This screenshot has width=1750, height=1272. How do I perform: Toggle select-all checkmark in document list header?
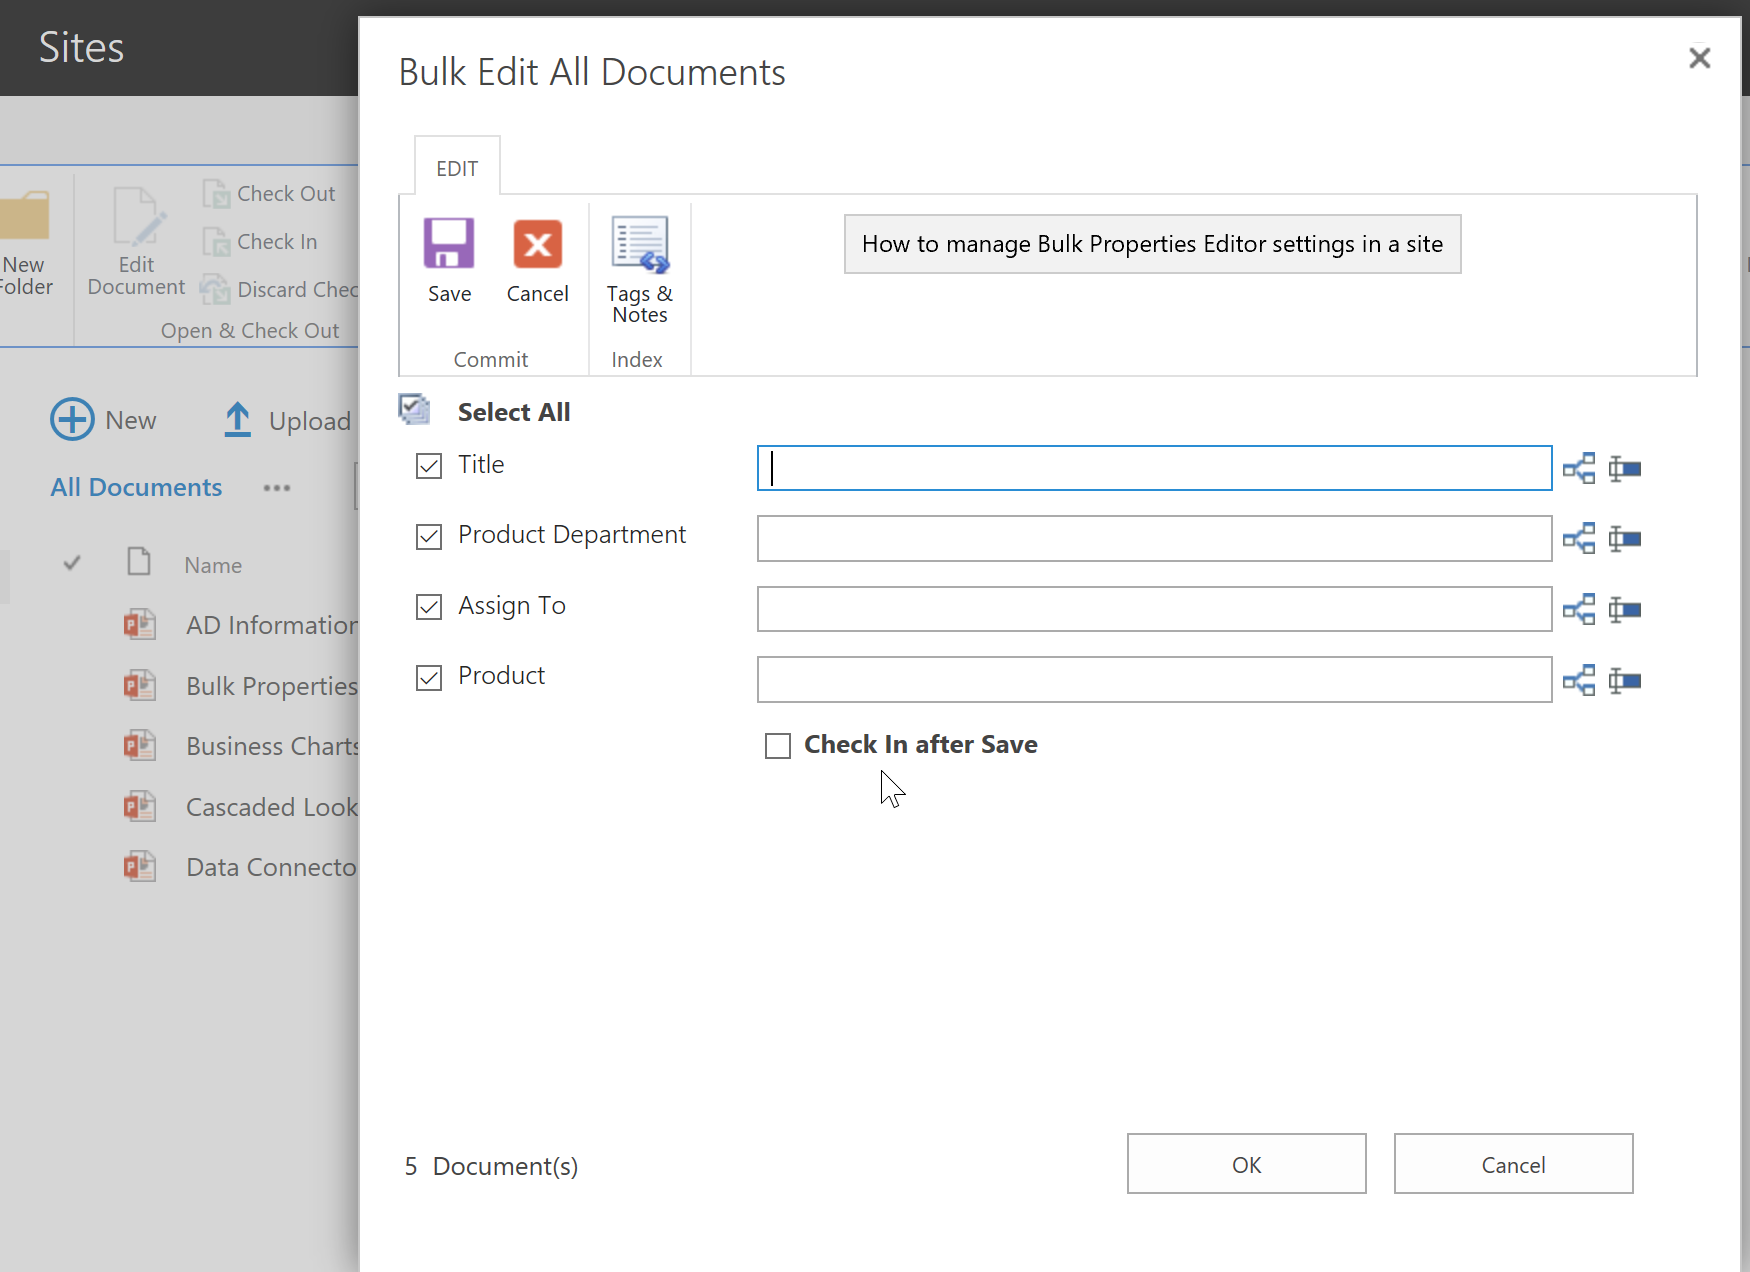pos(72,563)
